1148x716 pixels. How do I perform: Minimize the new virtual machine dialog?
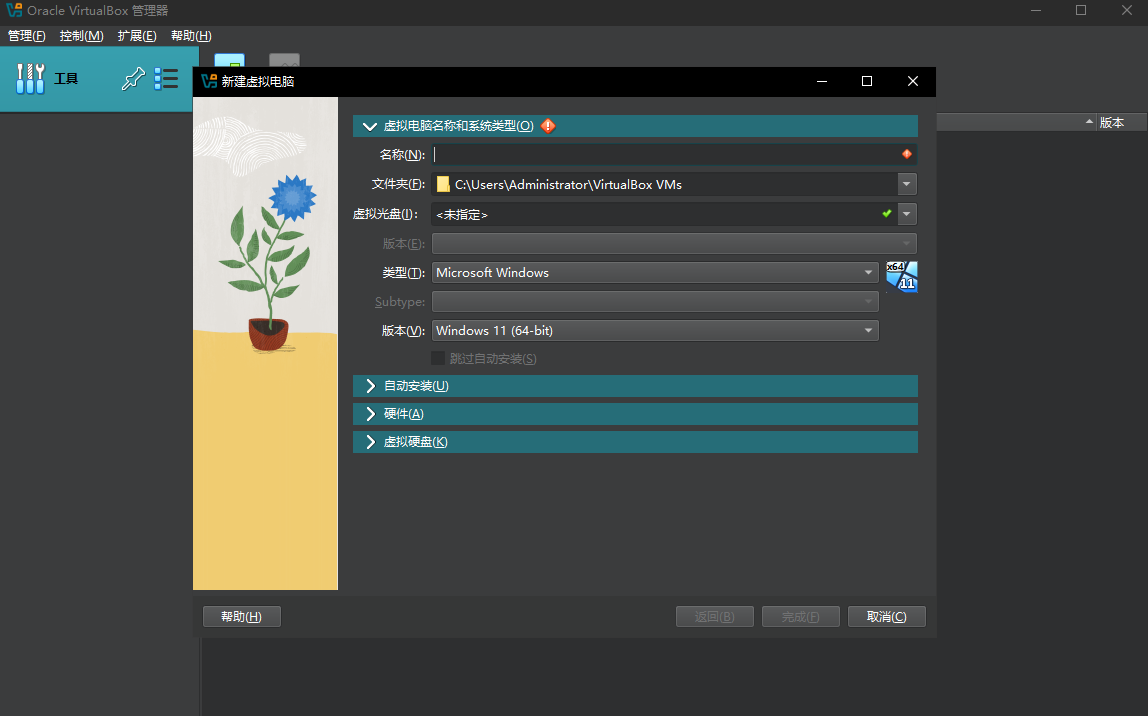click(821, 81)
